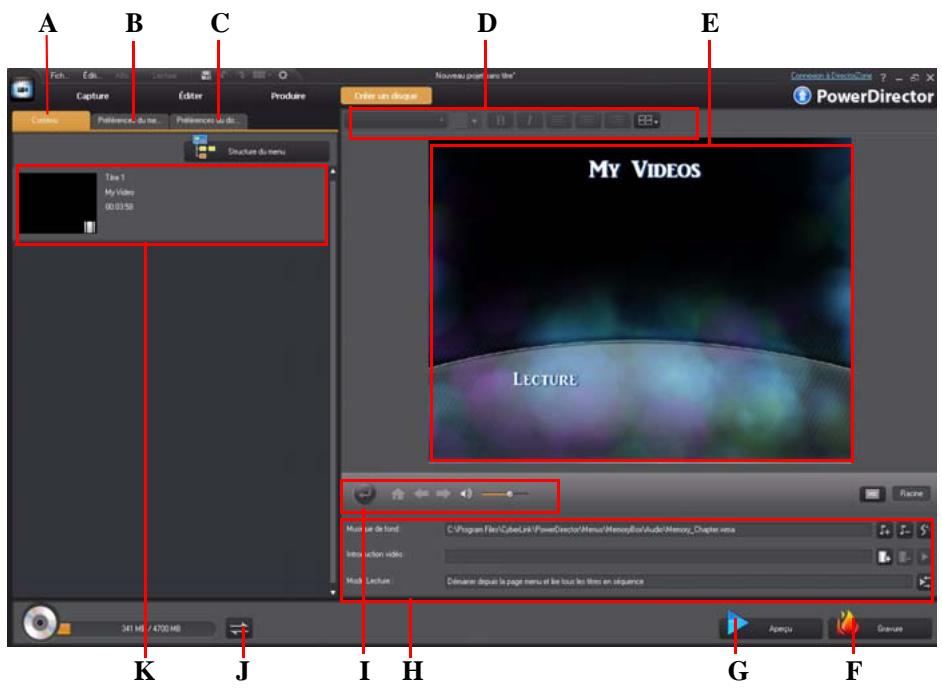Align menu text center

587,121
